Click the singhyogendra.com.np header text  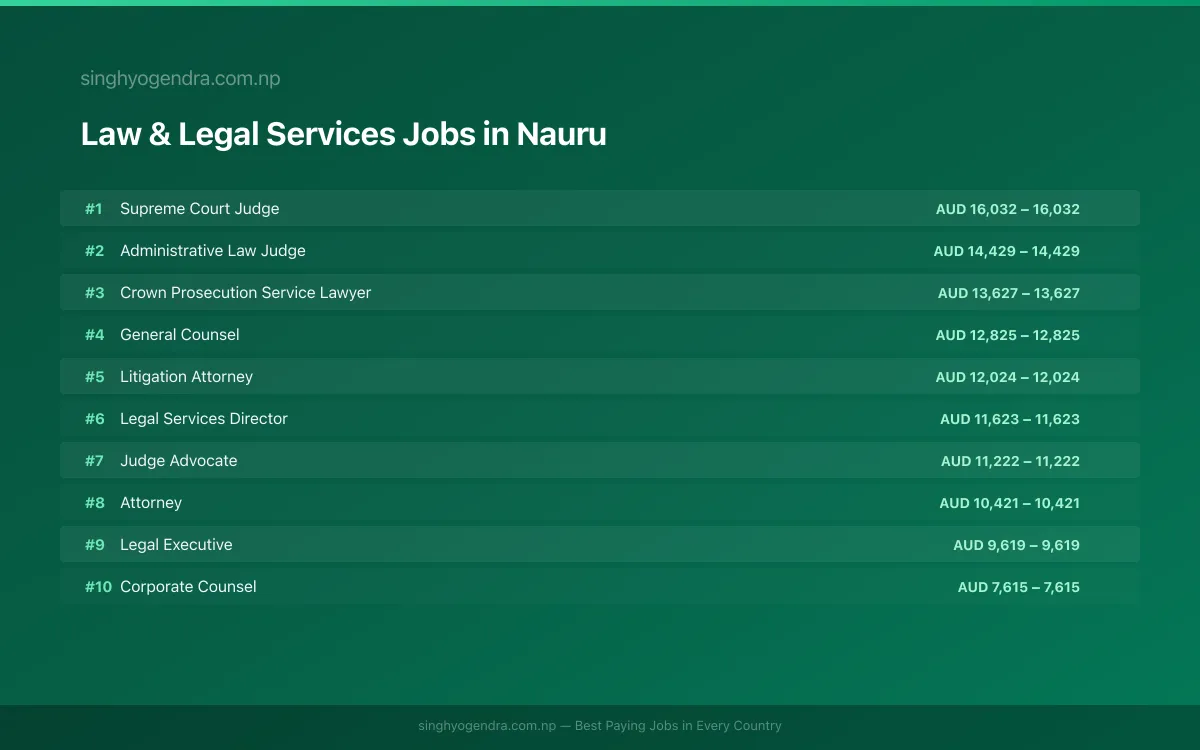pyautogui.click(x=180, y=79)
